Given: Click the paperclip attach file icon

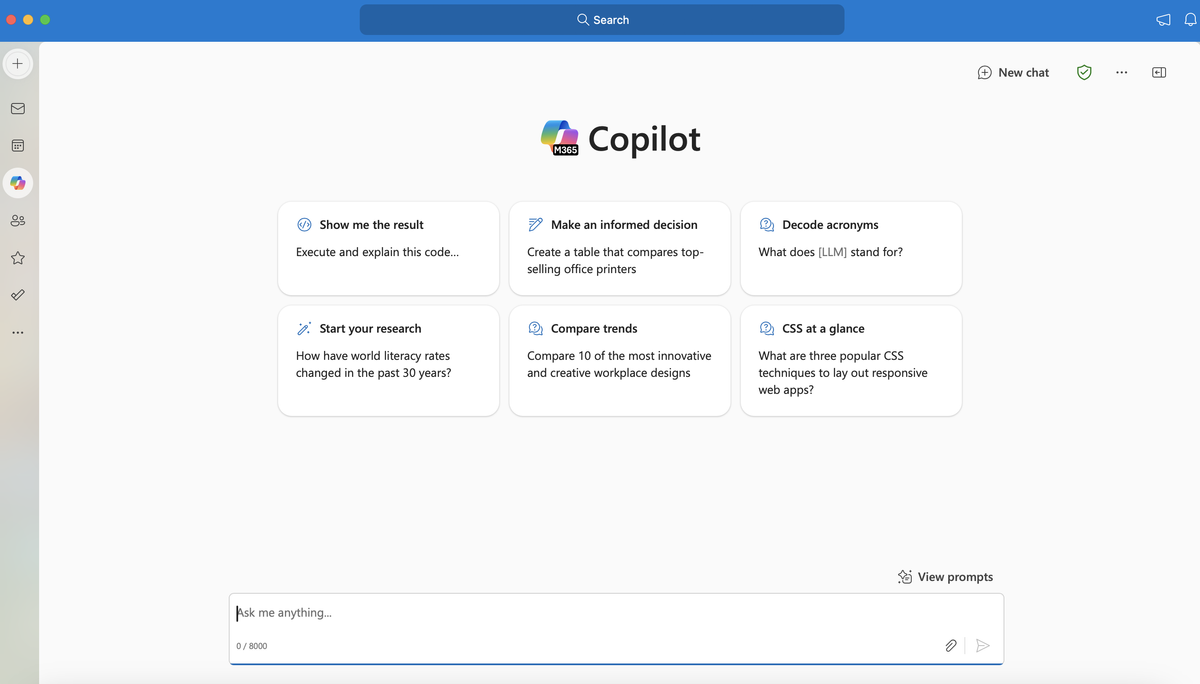Looking at the screenshot, I should (951, 646).
